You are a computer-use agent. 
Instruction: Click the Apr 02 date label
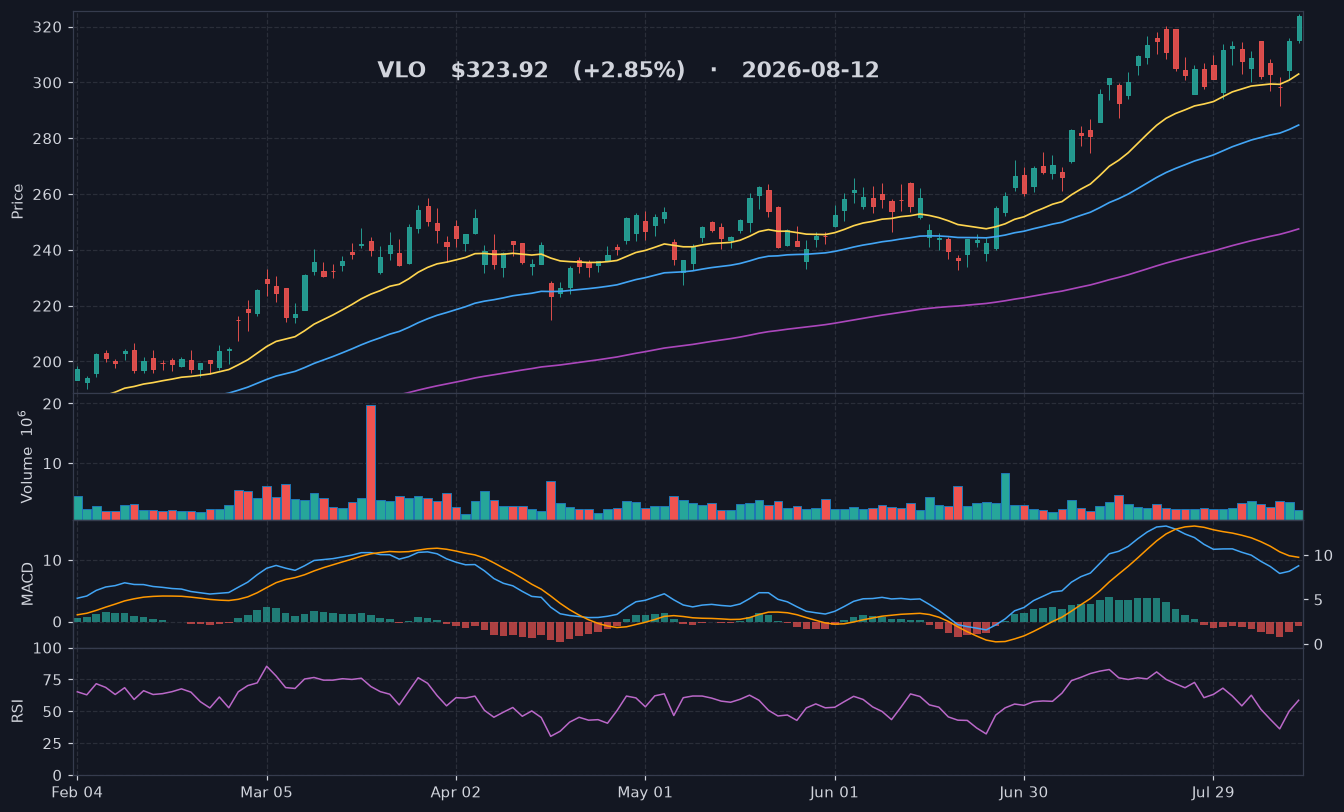(456, 792)
